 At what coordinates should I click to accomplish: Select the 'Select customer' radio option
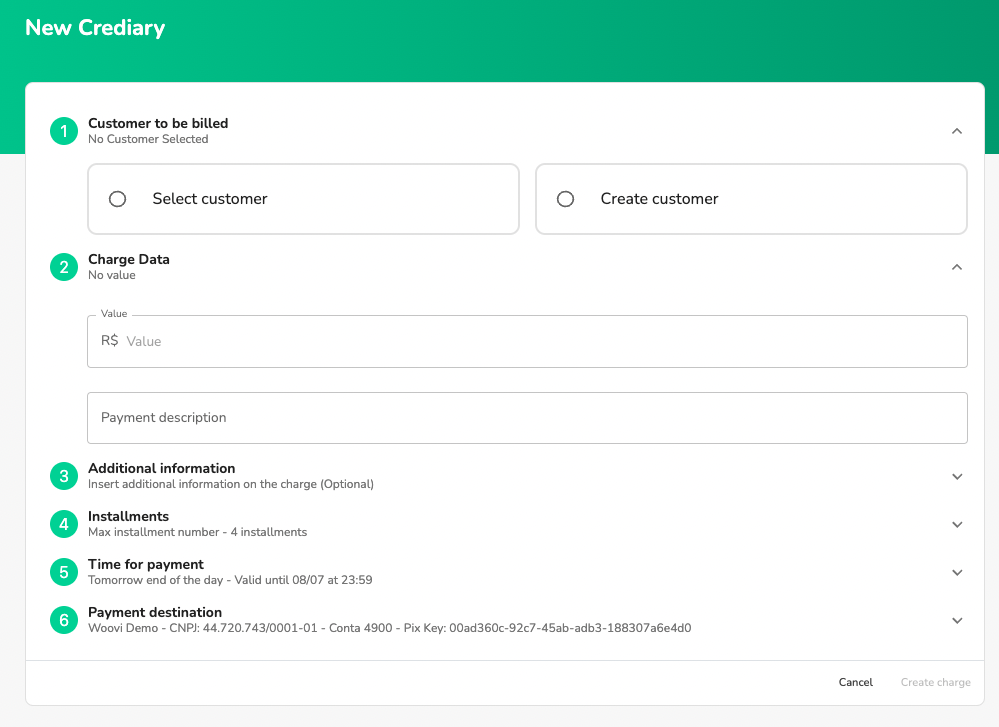click(118, 199)
